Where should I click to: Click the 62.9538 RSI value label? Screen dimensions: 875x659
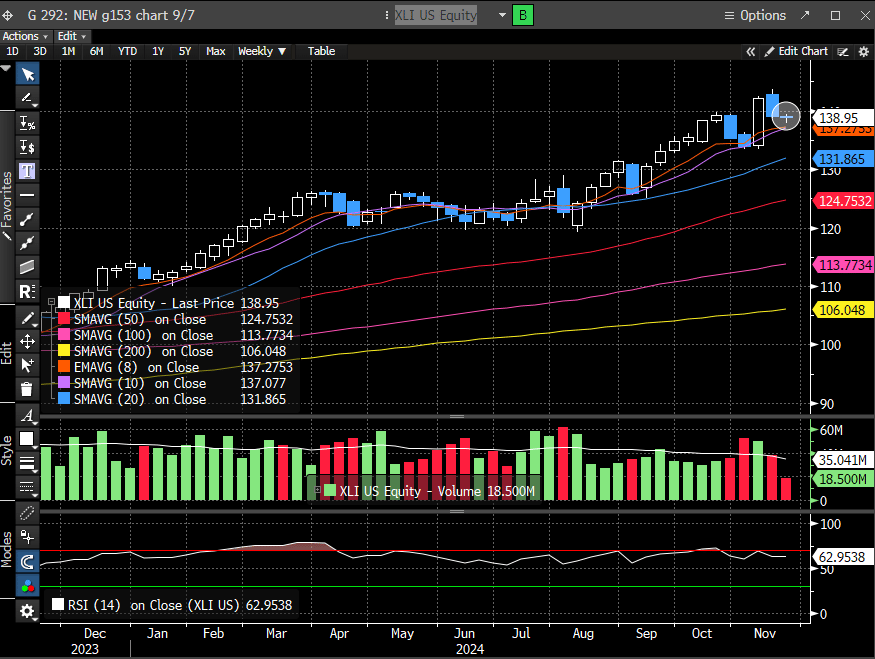point(842,556)
